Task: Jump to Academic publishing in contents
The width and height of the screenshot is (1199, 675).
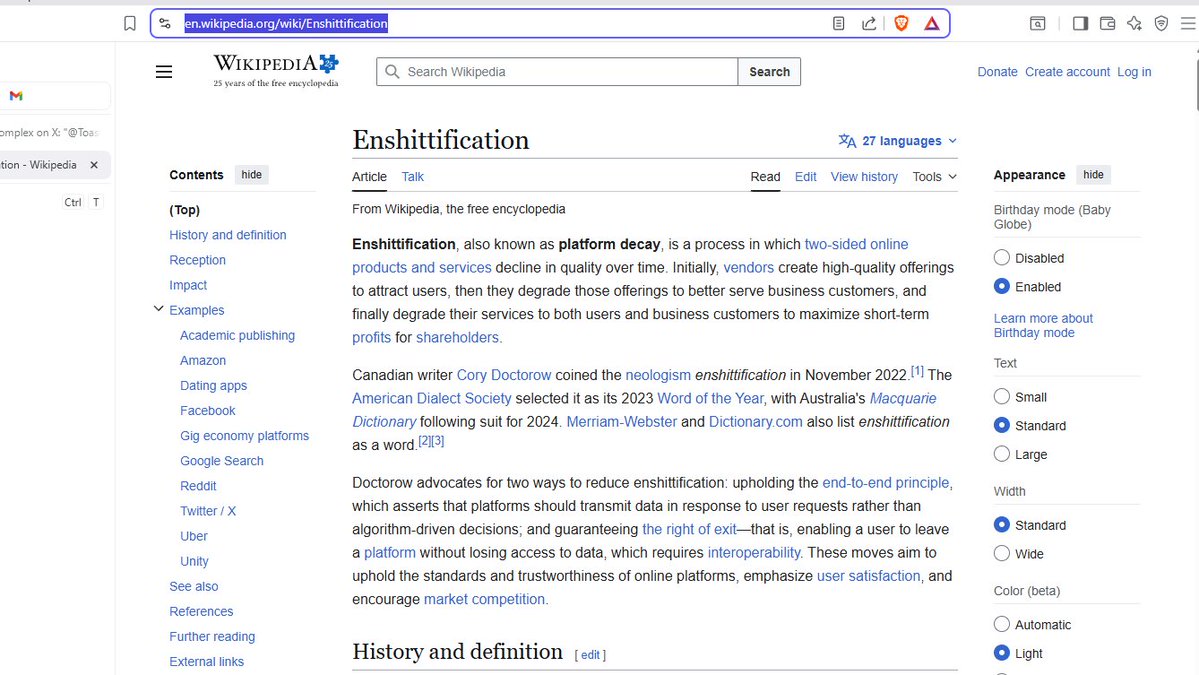Action: tap(237, 336)
